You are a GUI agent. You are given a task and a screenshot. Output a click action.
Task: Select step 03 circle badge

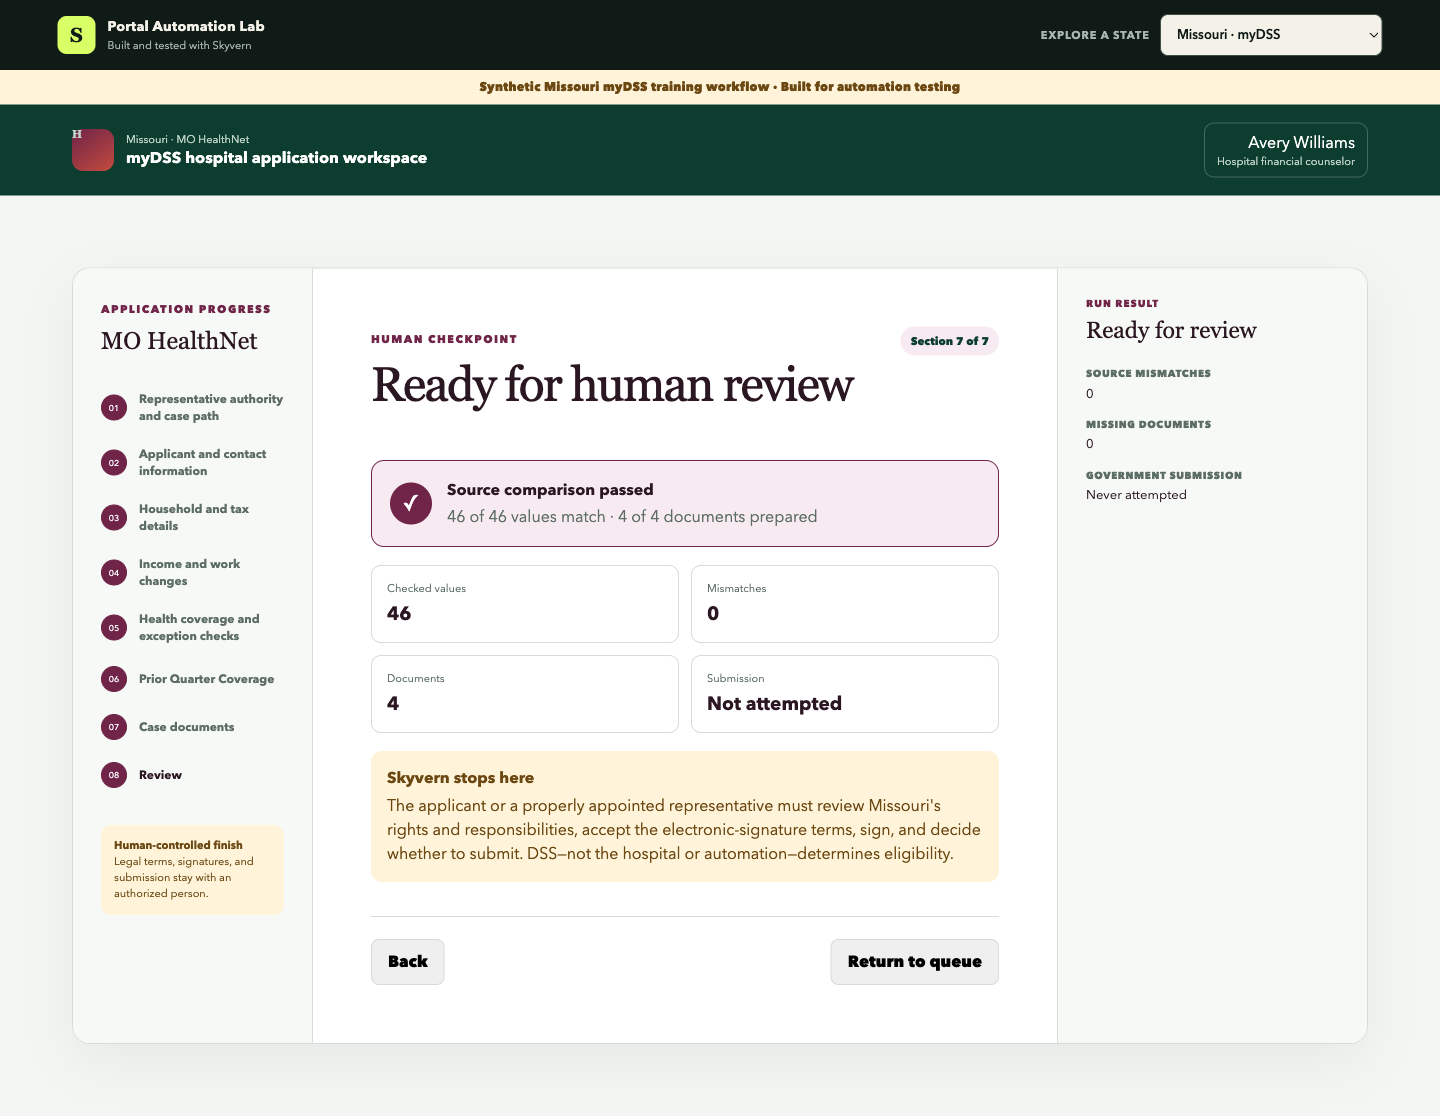coord(114,518)
